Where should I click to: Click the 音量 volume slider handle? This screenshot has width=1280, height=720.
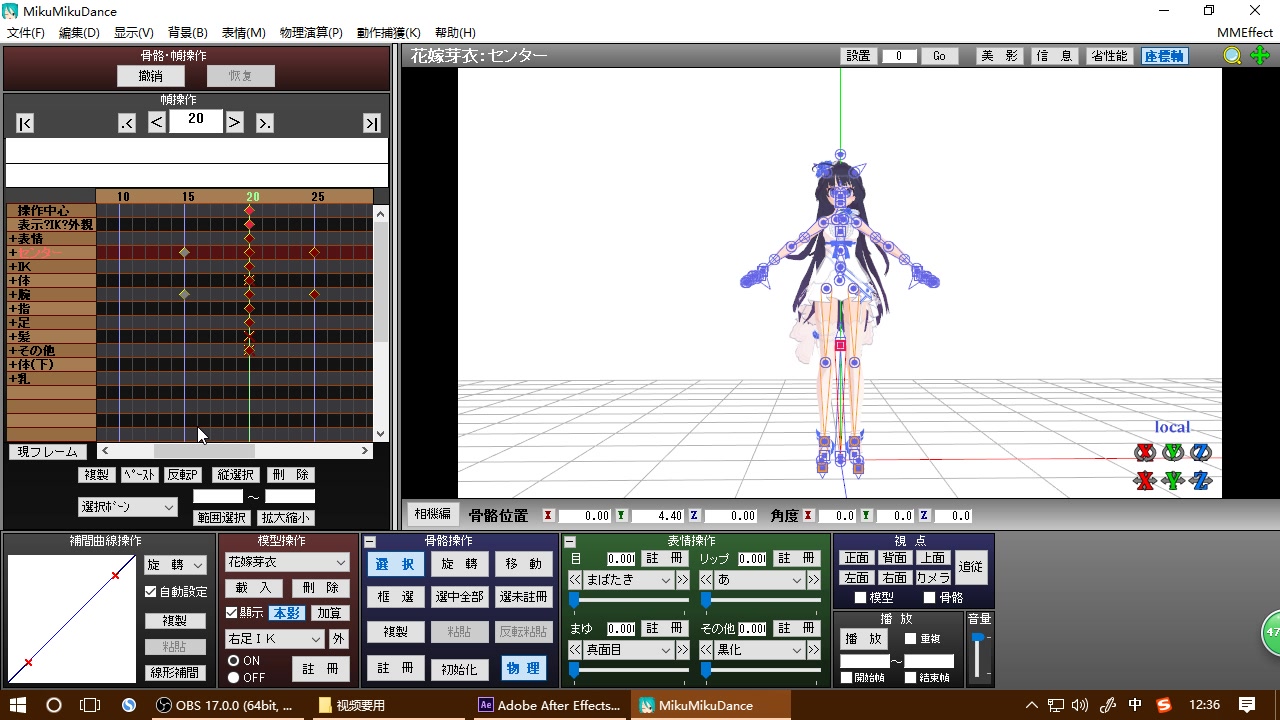pyautogui.click(x=978, y=638)
